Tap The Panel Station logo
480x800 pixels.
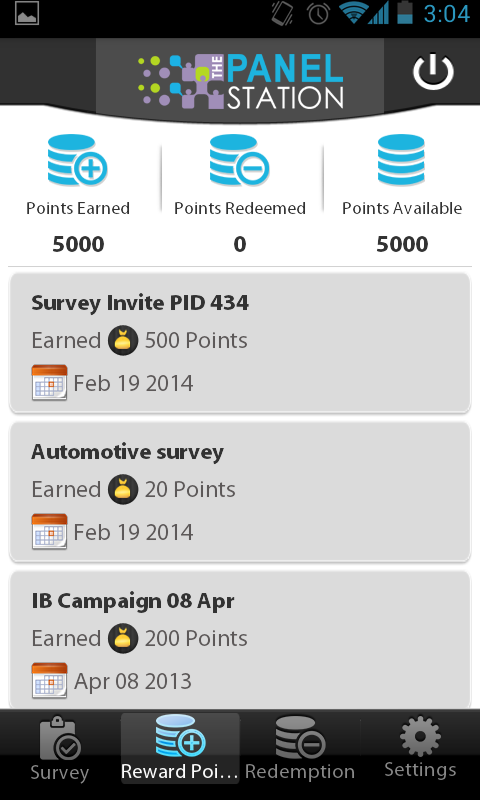[x=240, y=81]
